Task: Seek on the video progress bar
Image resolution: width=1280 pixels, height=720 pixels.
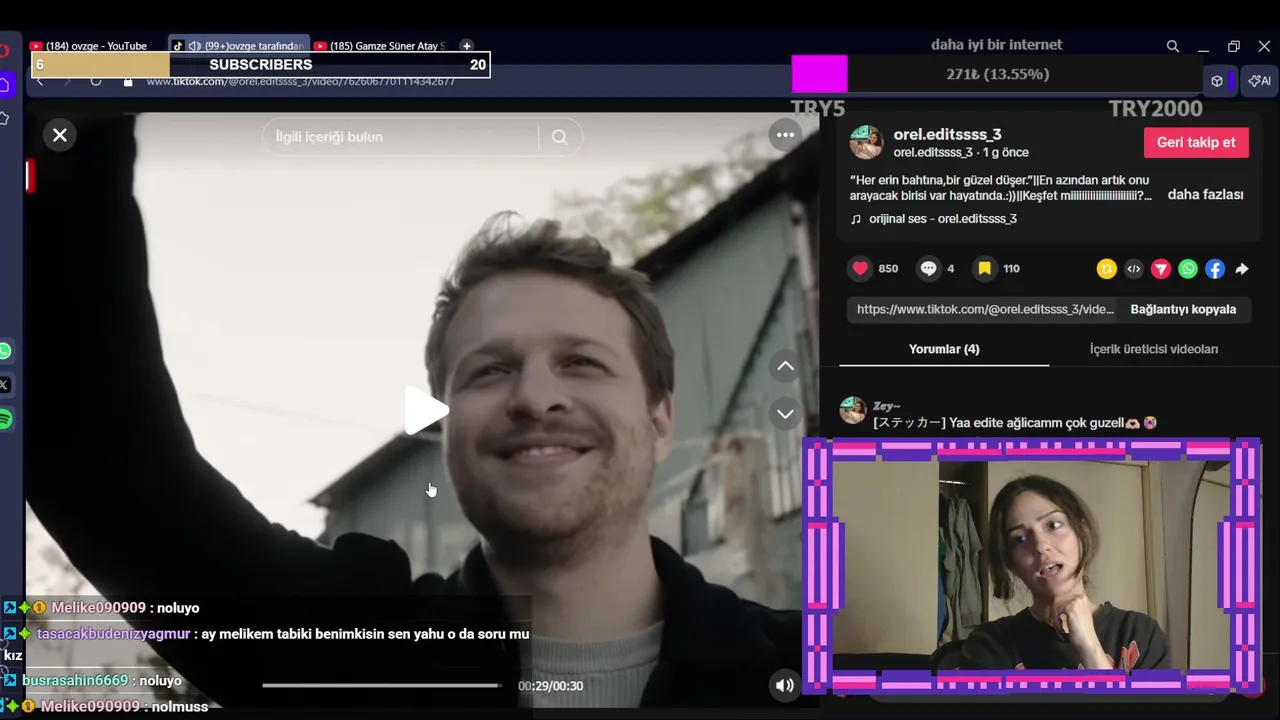Action: tap(381, 685)
